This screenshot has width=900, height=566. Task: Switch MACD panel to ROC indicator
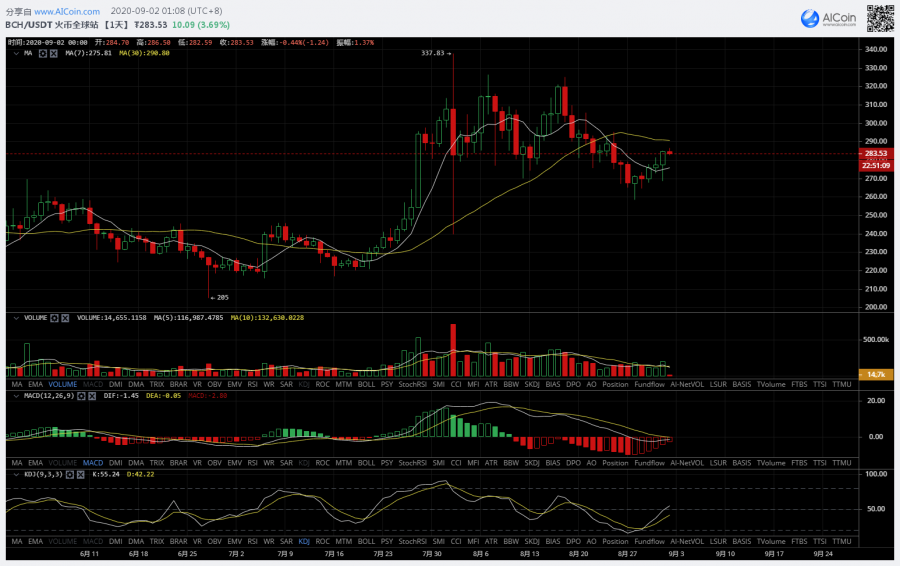323,463
